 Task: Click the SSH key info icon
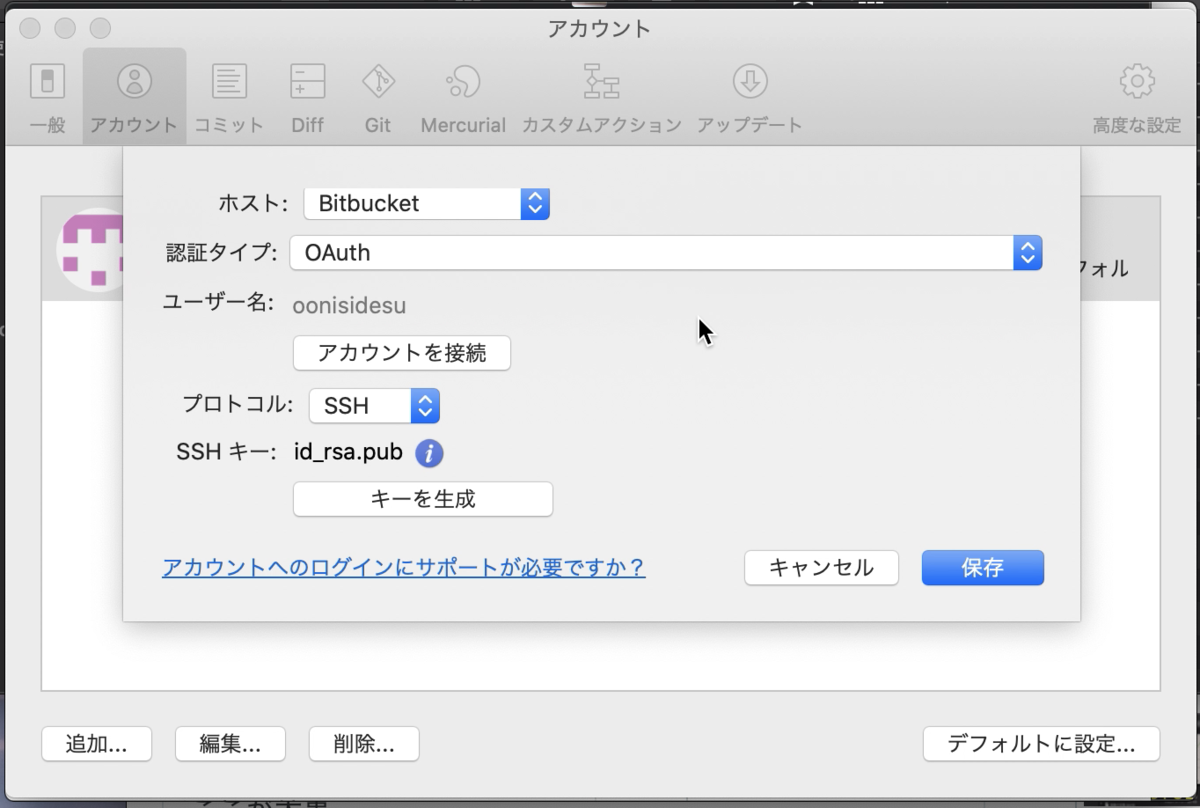(429, 453)
